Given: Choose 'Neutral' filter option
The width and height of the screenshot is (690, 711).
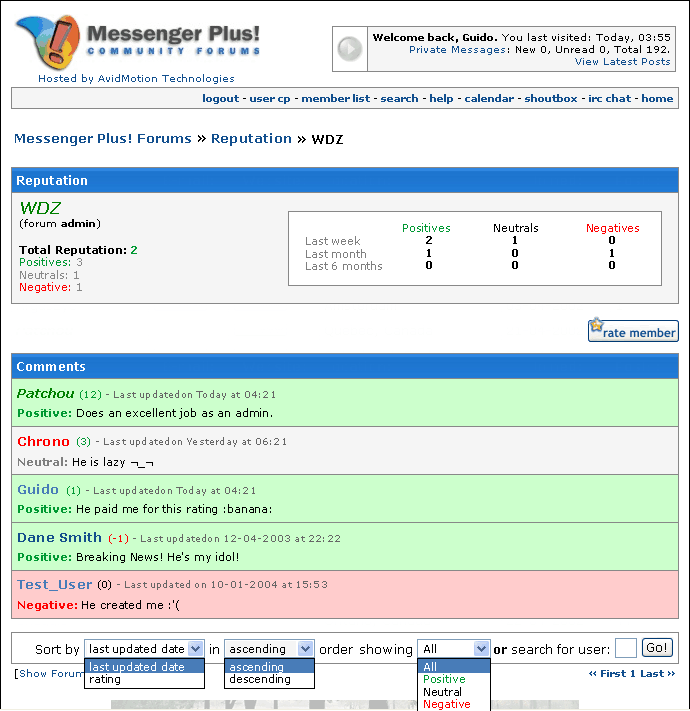Looking at the screenshot, I should [x=443, y=692].
